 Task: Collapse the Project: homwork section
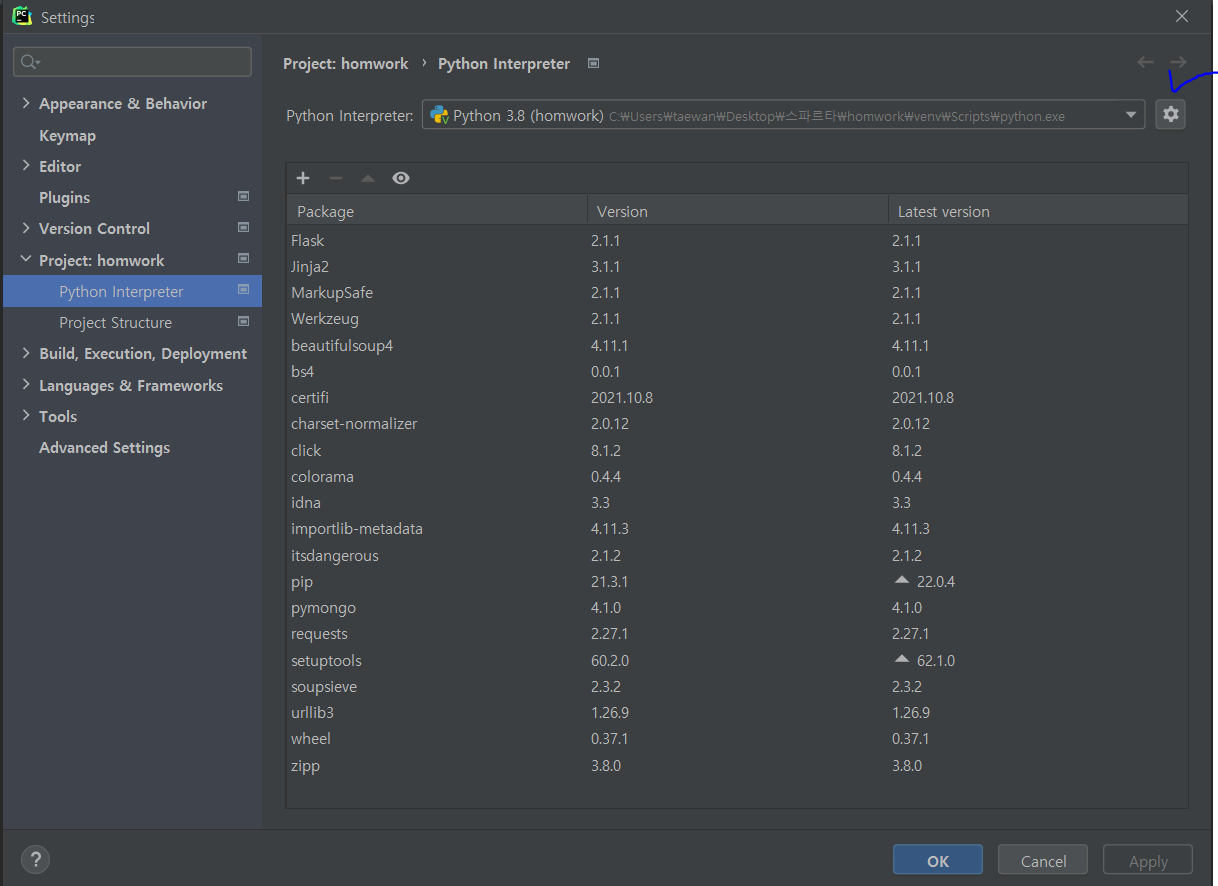click(x=26, y=259)
